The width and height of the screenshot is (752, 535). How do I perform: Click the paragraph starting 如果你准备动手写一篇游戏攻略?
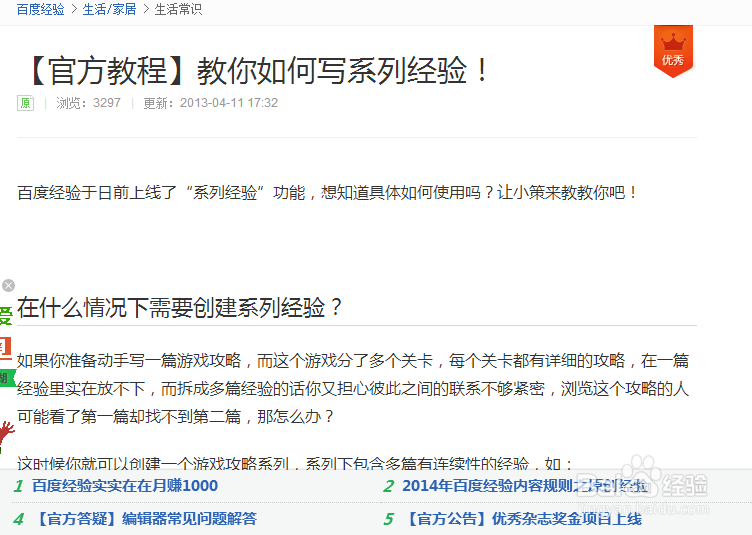(x=353, y=388)
